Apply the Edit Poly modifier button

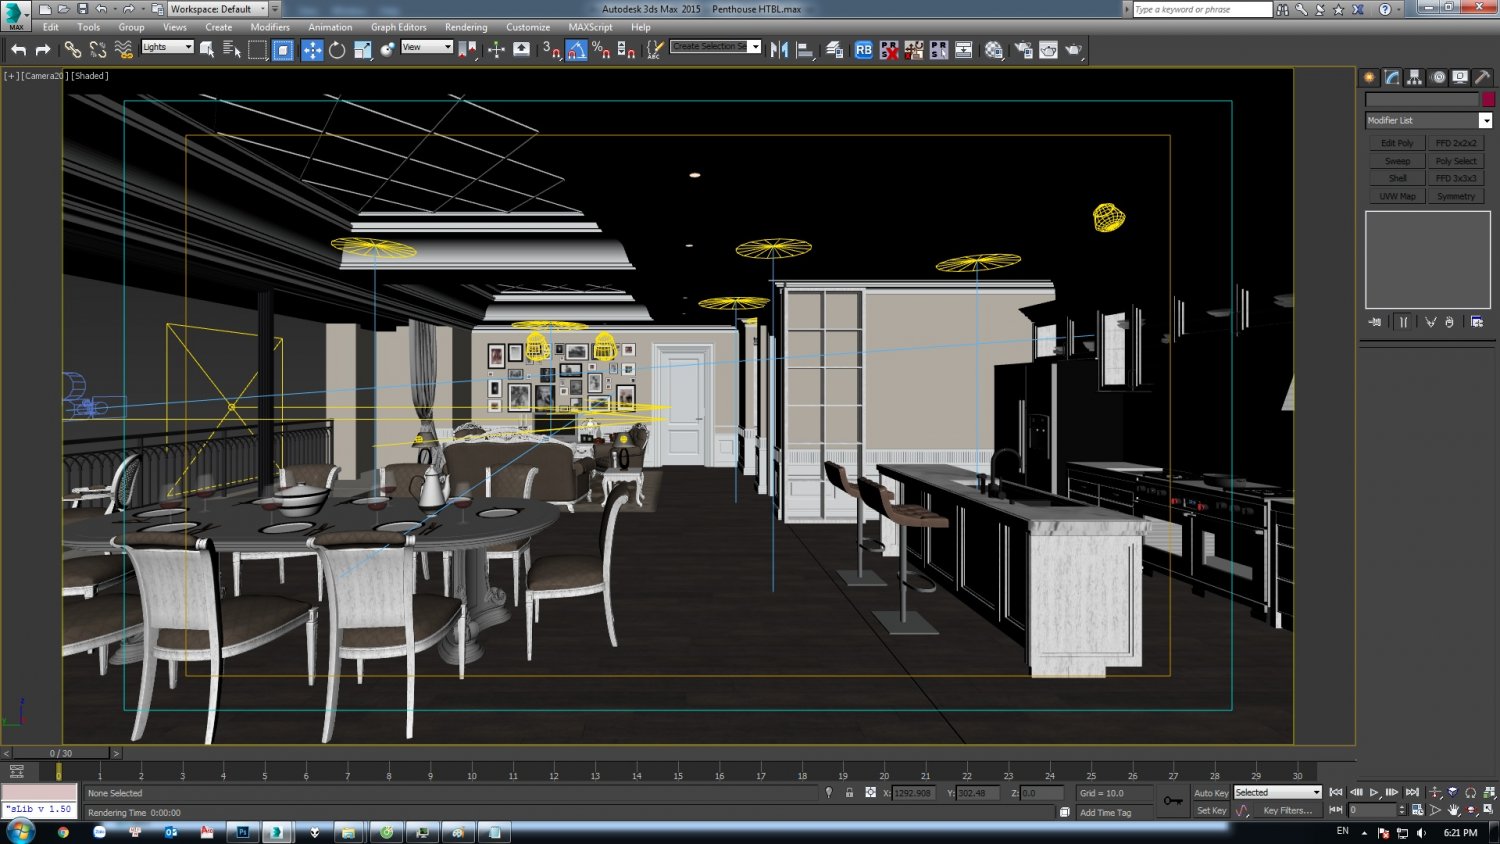[x=1396, y=142]
